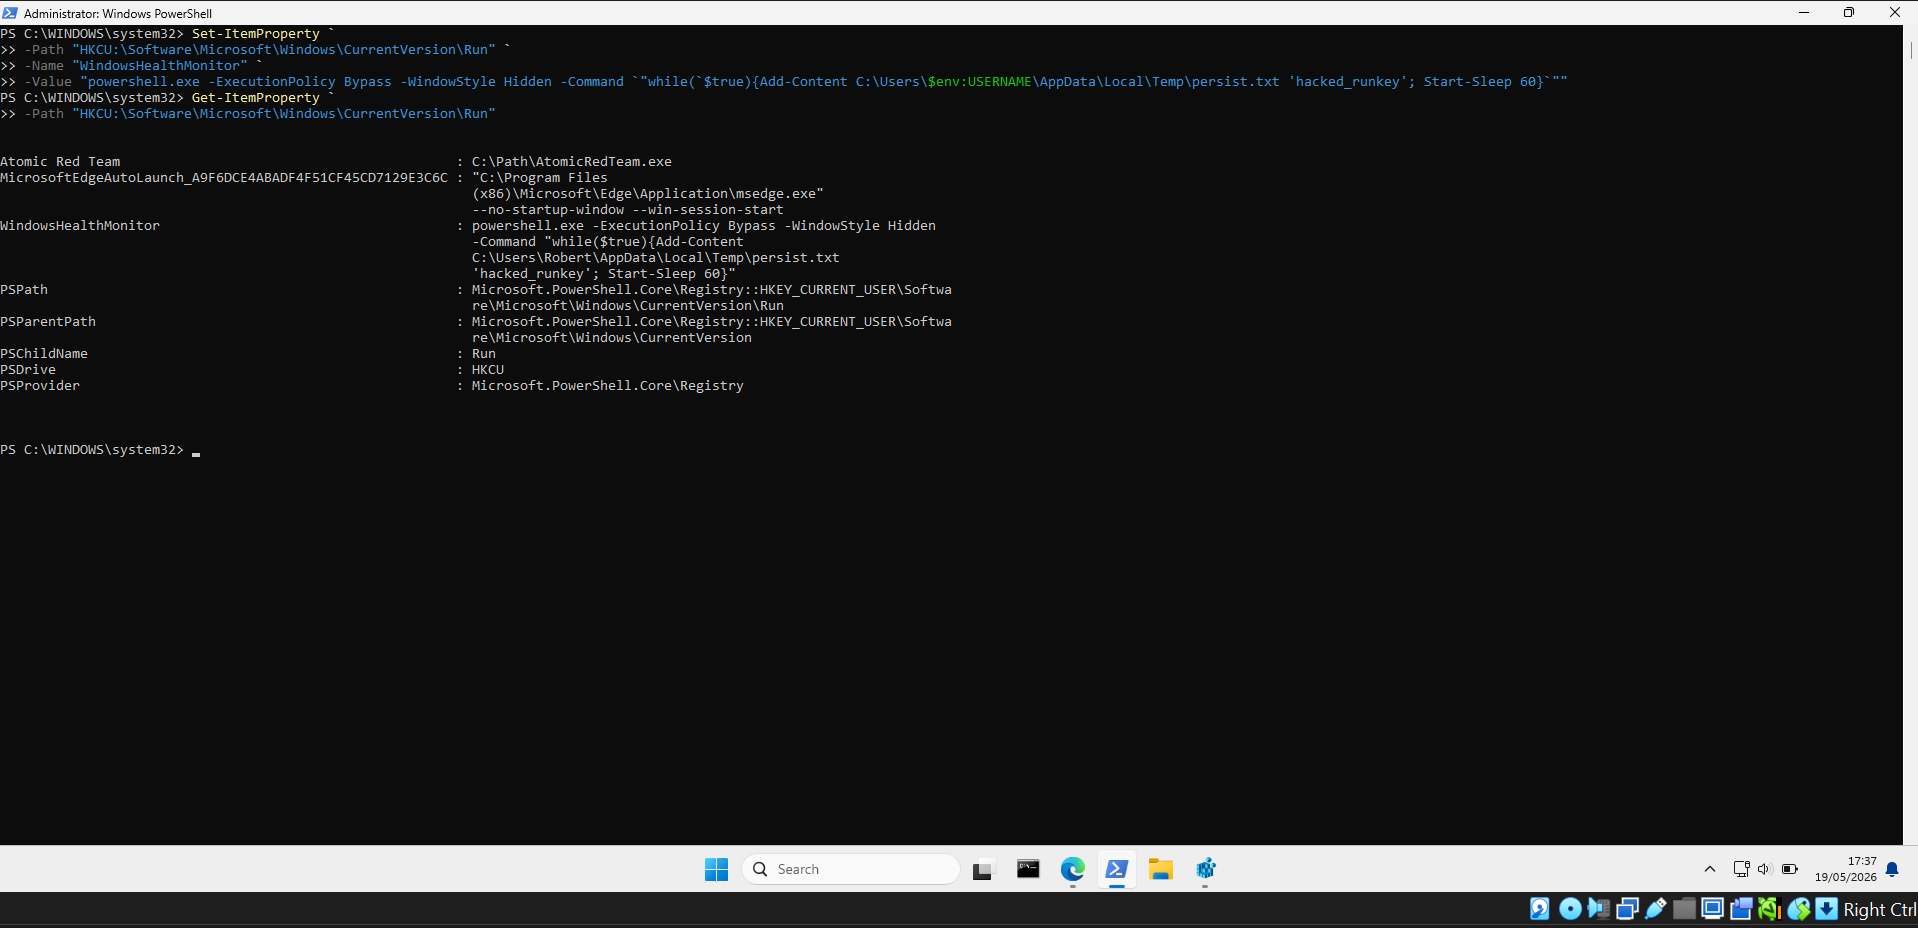Image resolution: width=1918 pixels, height=928 pixels.
Task: Click the 'Atomic Red Team' output entry
Action: click(60, 162)
